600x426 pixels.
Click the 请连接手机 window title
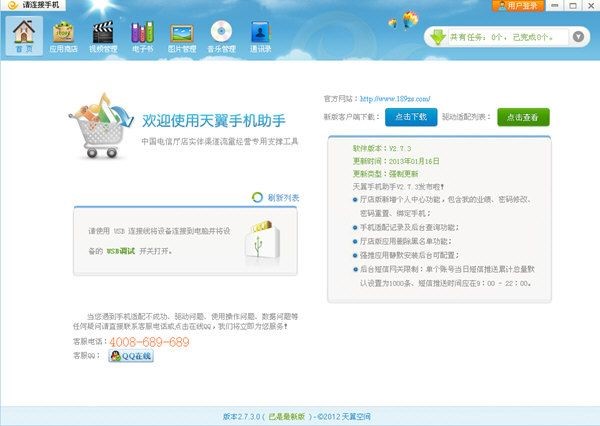[x=41, y=5]
